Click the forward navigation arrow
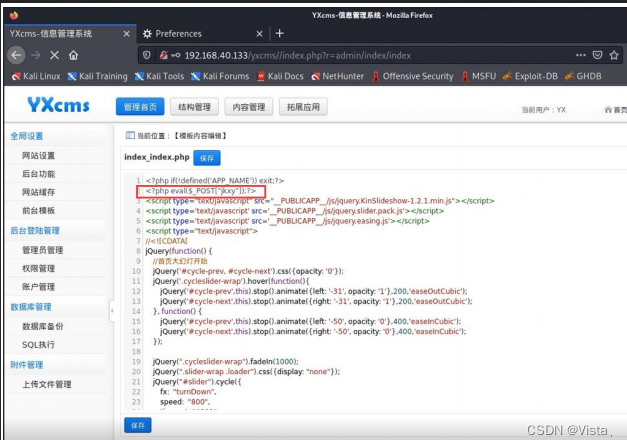Viewport: 627px width, 440px height. click(36, 55)
